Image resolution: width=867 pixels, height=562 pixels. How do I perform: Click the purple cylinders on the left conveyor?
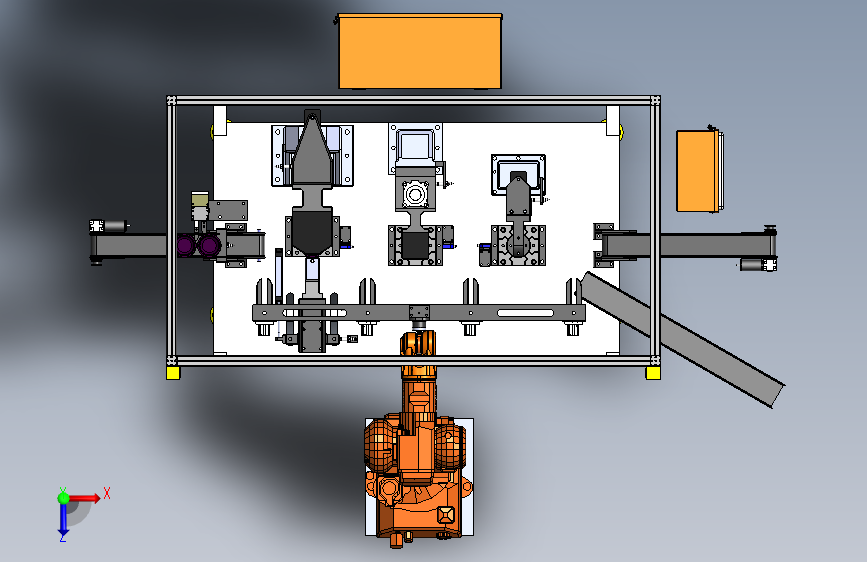coord(199,246)
